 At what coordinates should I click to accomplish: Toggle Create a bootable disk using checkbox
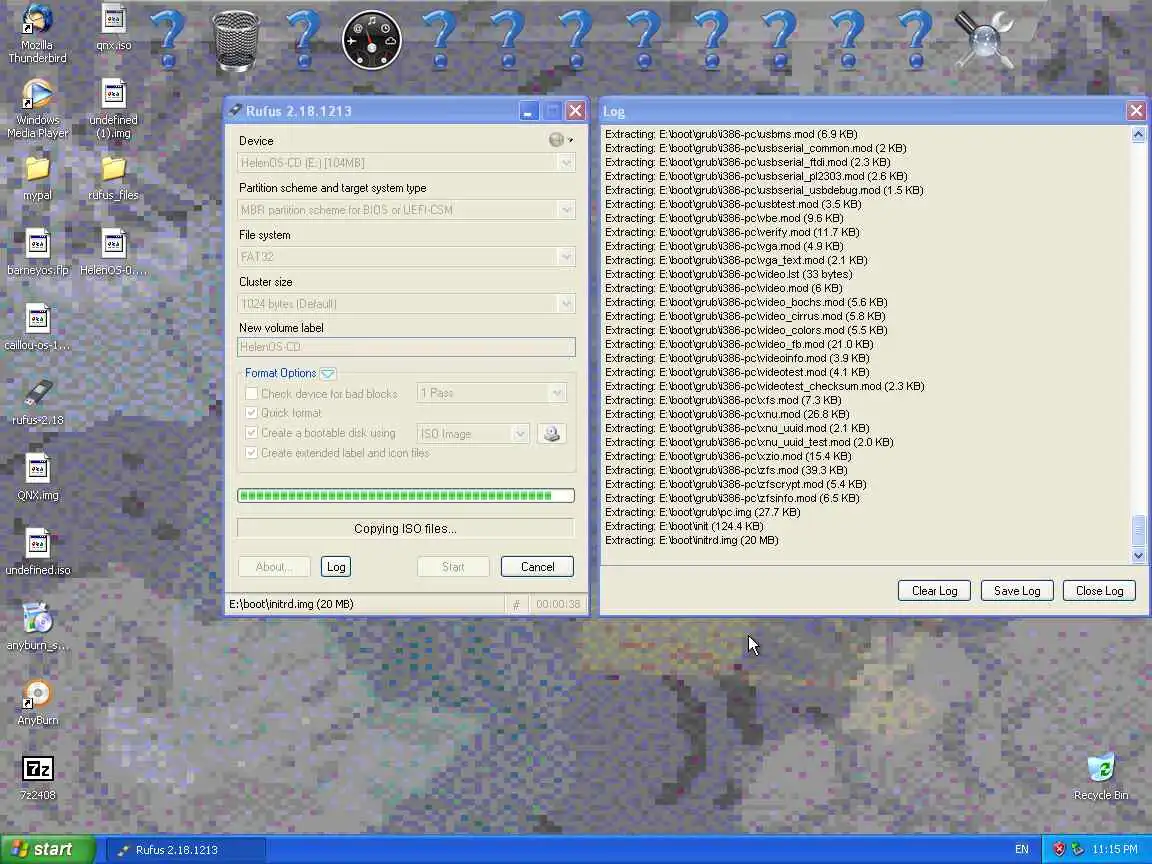coord(251,433)
